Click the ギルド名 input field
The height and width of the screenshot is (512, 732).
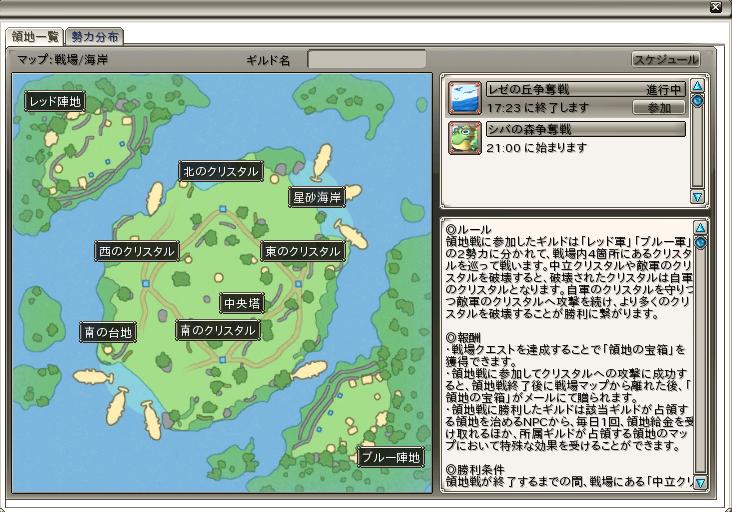click(366, 60)
